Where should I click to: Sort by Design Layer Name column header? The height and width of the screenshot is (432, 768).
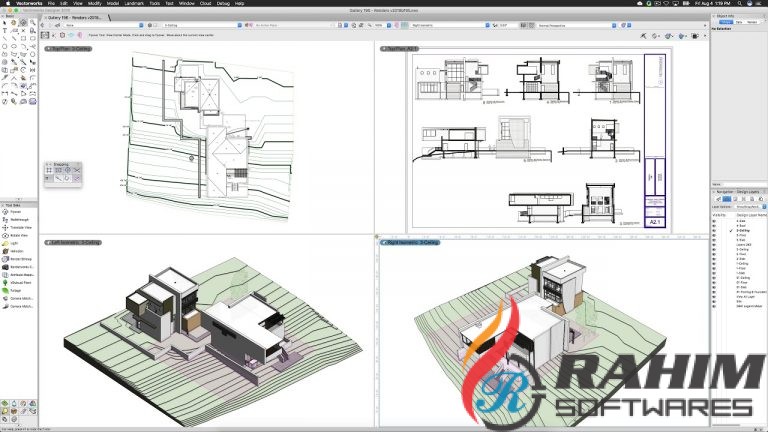click(750, 215)
